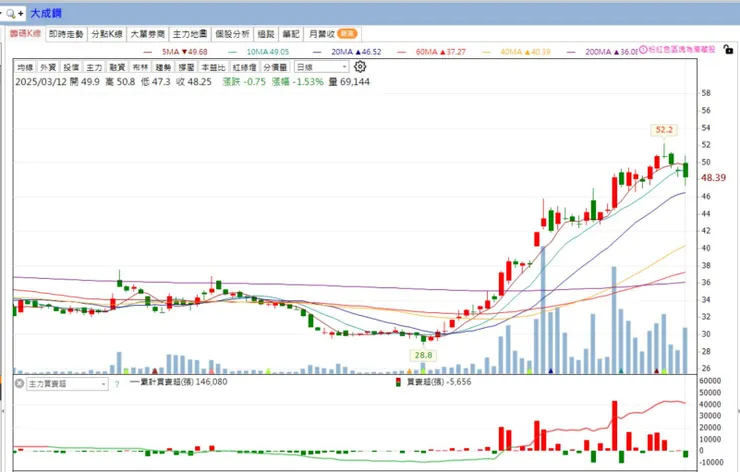740x472 pixels.
Task: Click the 累計買賣超(張) 146,080 readout
Action: (x=178, y=382)
